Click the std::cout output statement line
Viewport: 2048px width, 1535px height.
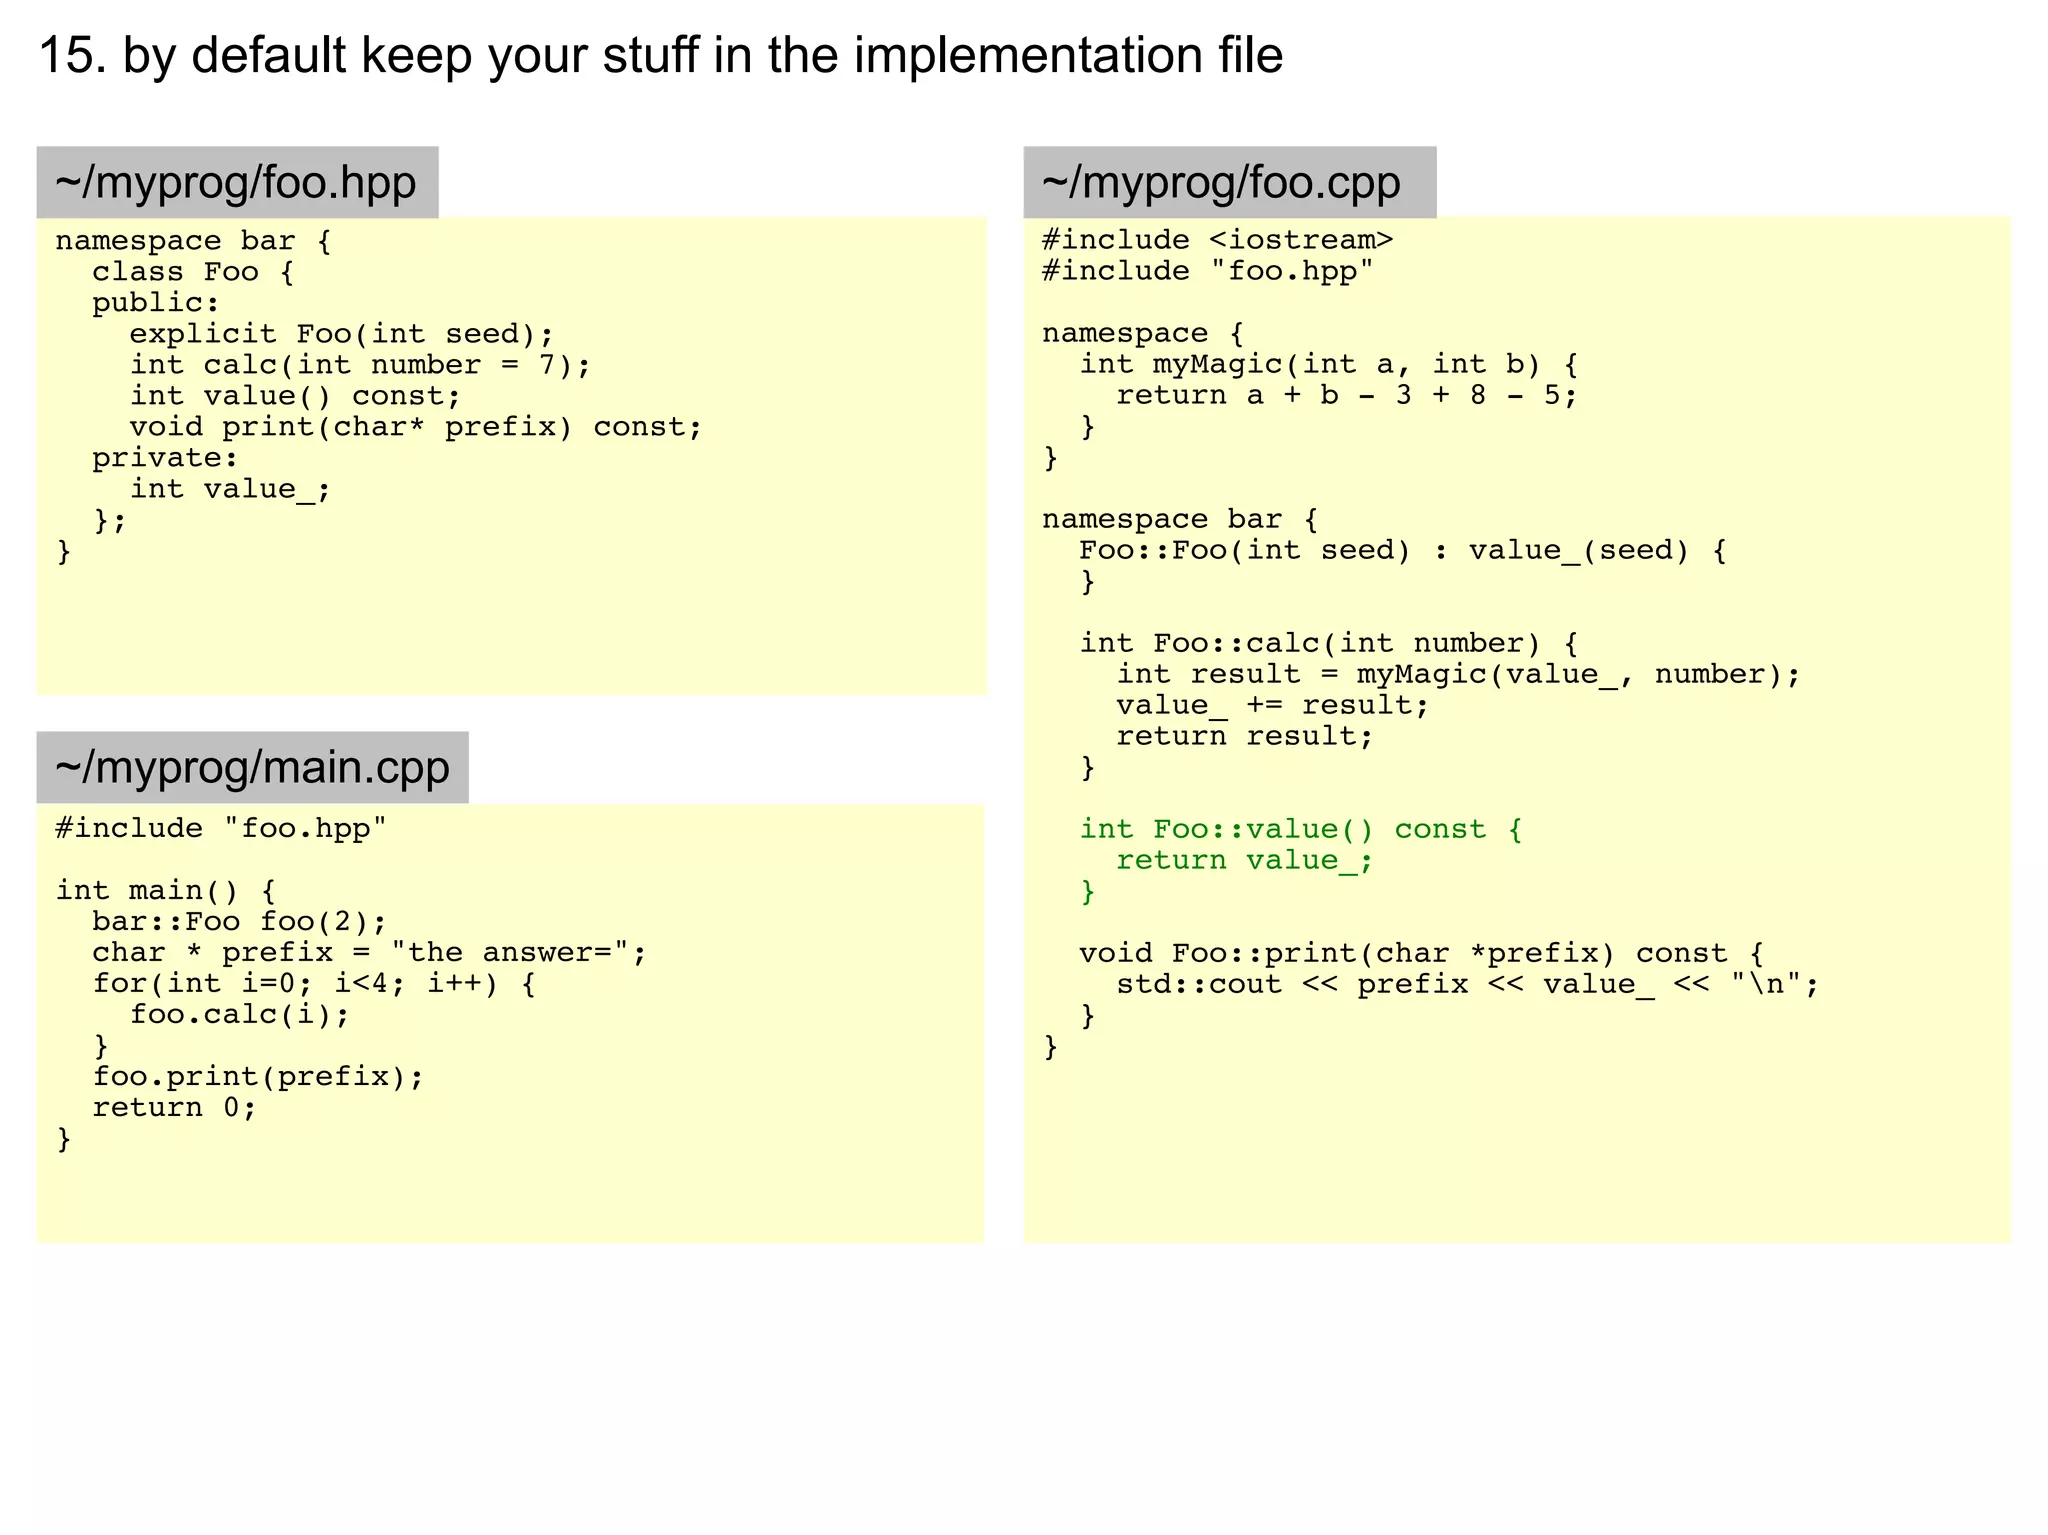click(1467, 984)
